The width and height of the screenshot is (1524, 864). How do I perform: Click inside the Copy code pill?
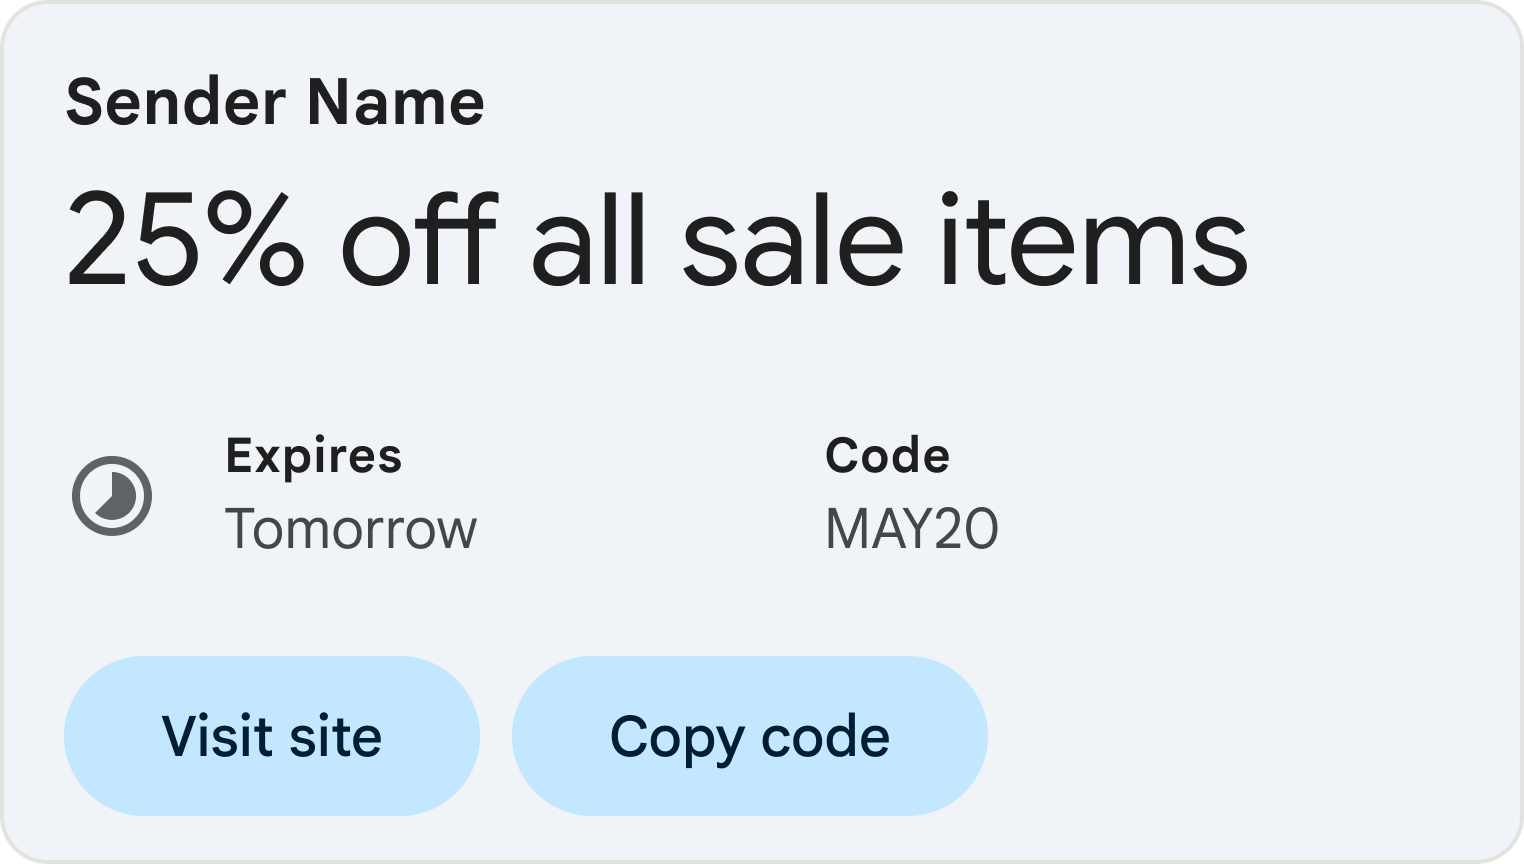(x=749, y=735)
